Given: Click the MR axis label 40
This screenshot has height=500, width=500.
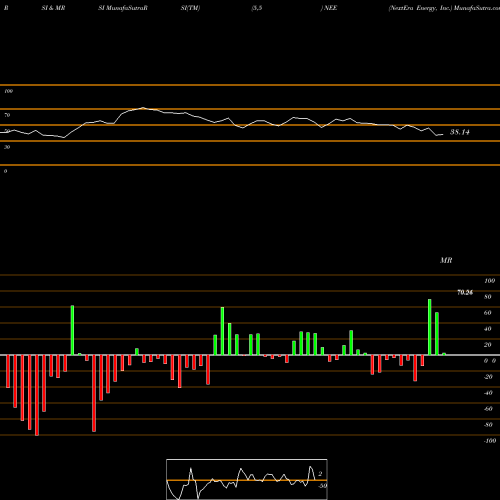Looking at the screenshot, I should coord(488,329).
